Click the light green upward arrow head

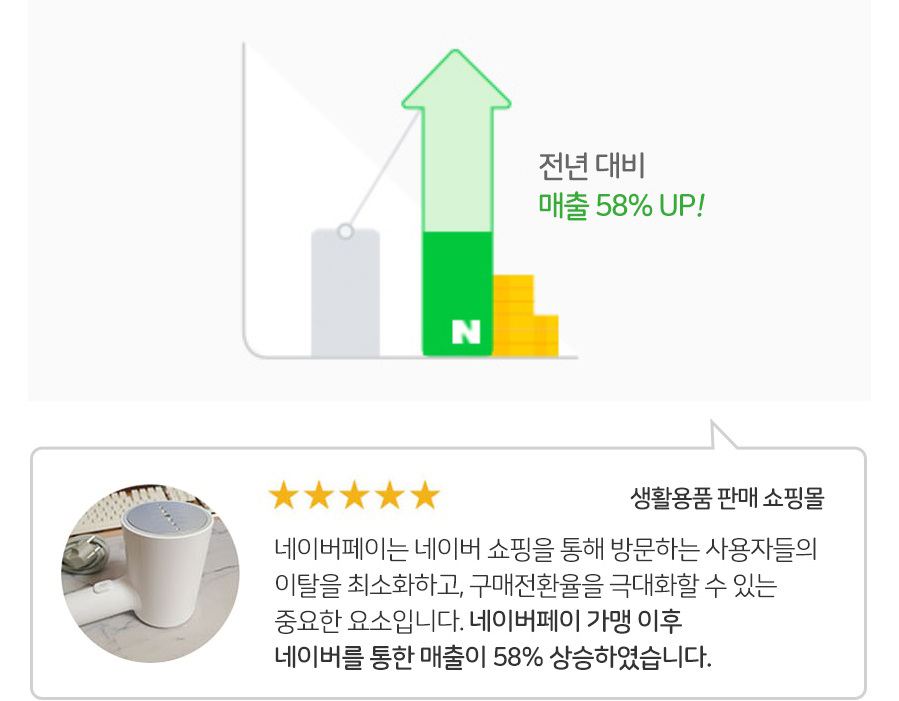pyautogui.click(x=456, y=82)
